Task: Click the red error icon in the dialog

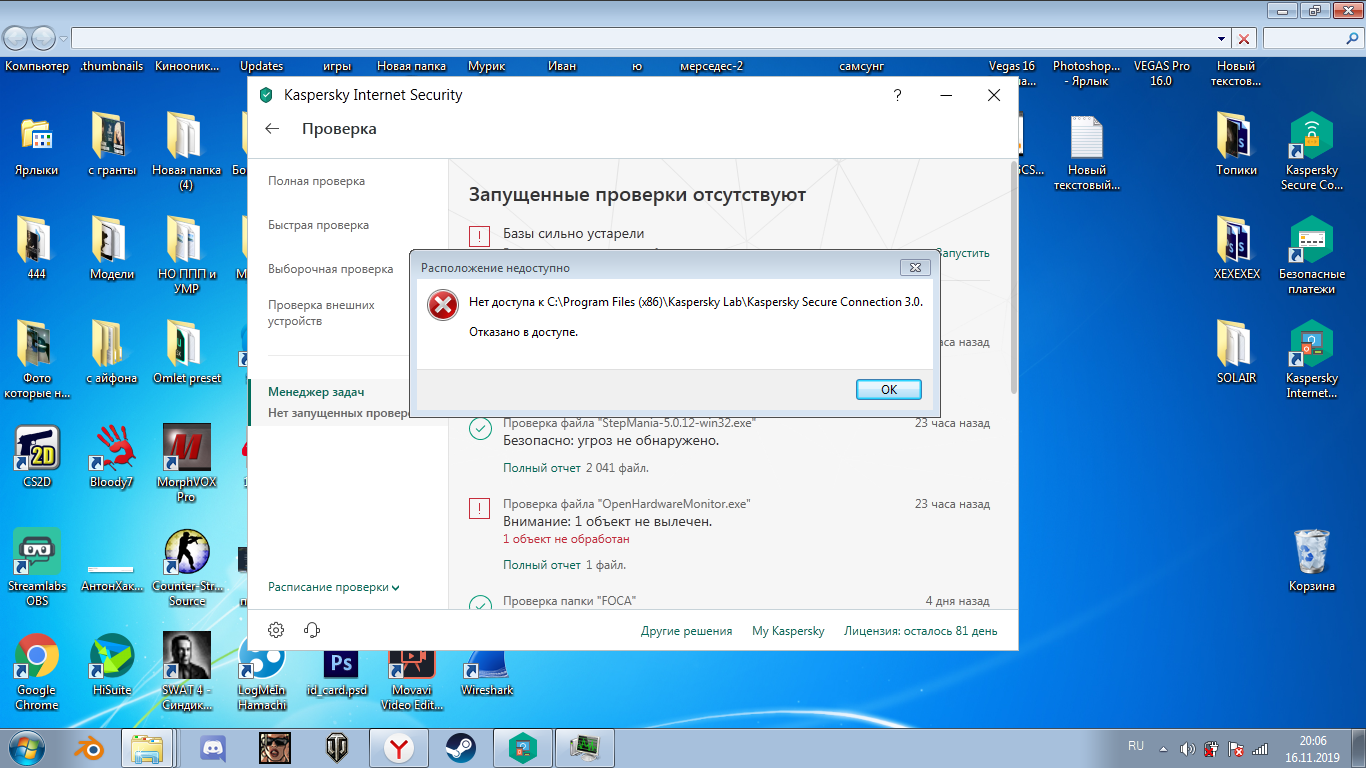Action: (442, 305)
